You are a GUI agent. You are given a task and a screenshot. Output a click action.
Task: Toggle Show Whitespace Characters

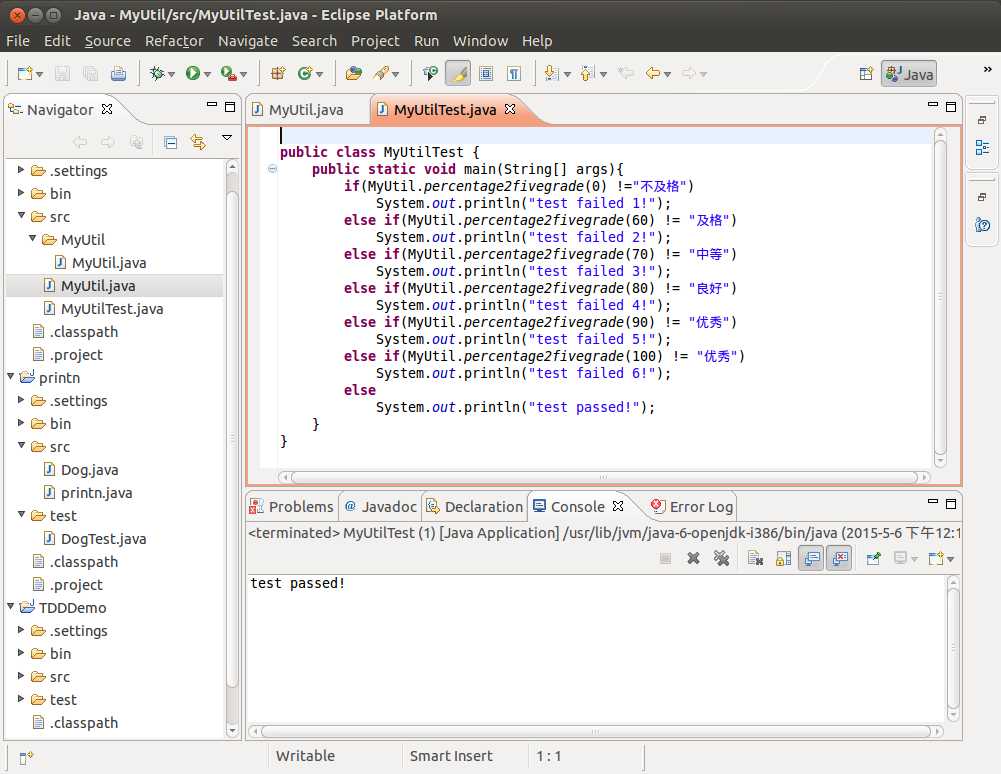coord(515,73)
